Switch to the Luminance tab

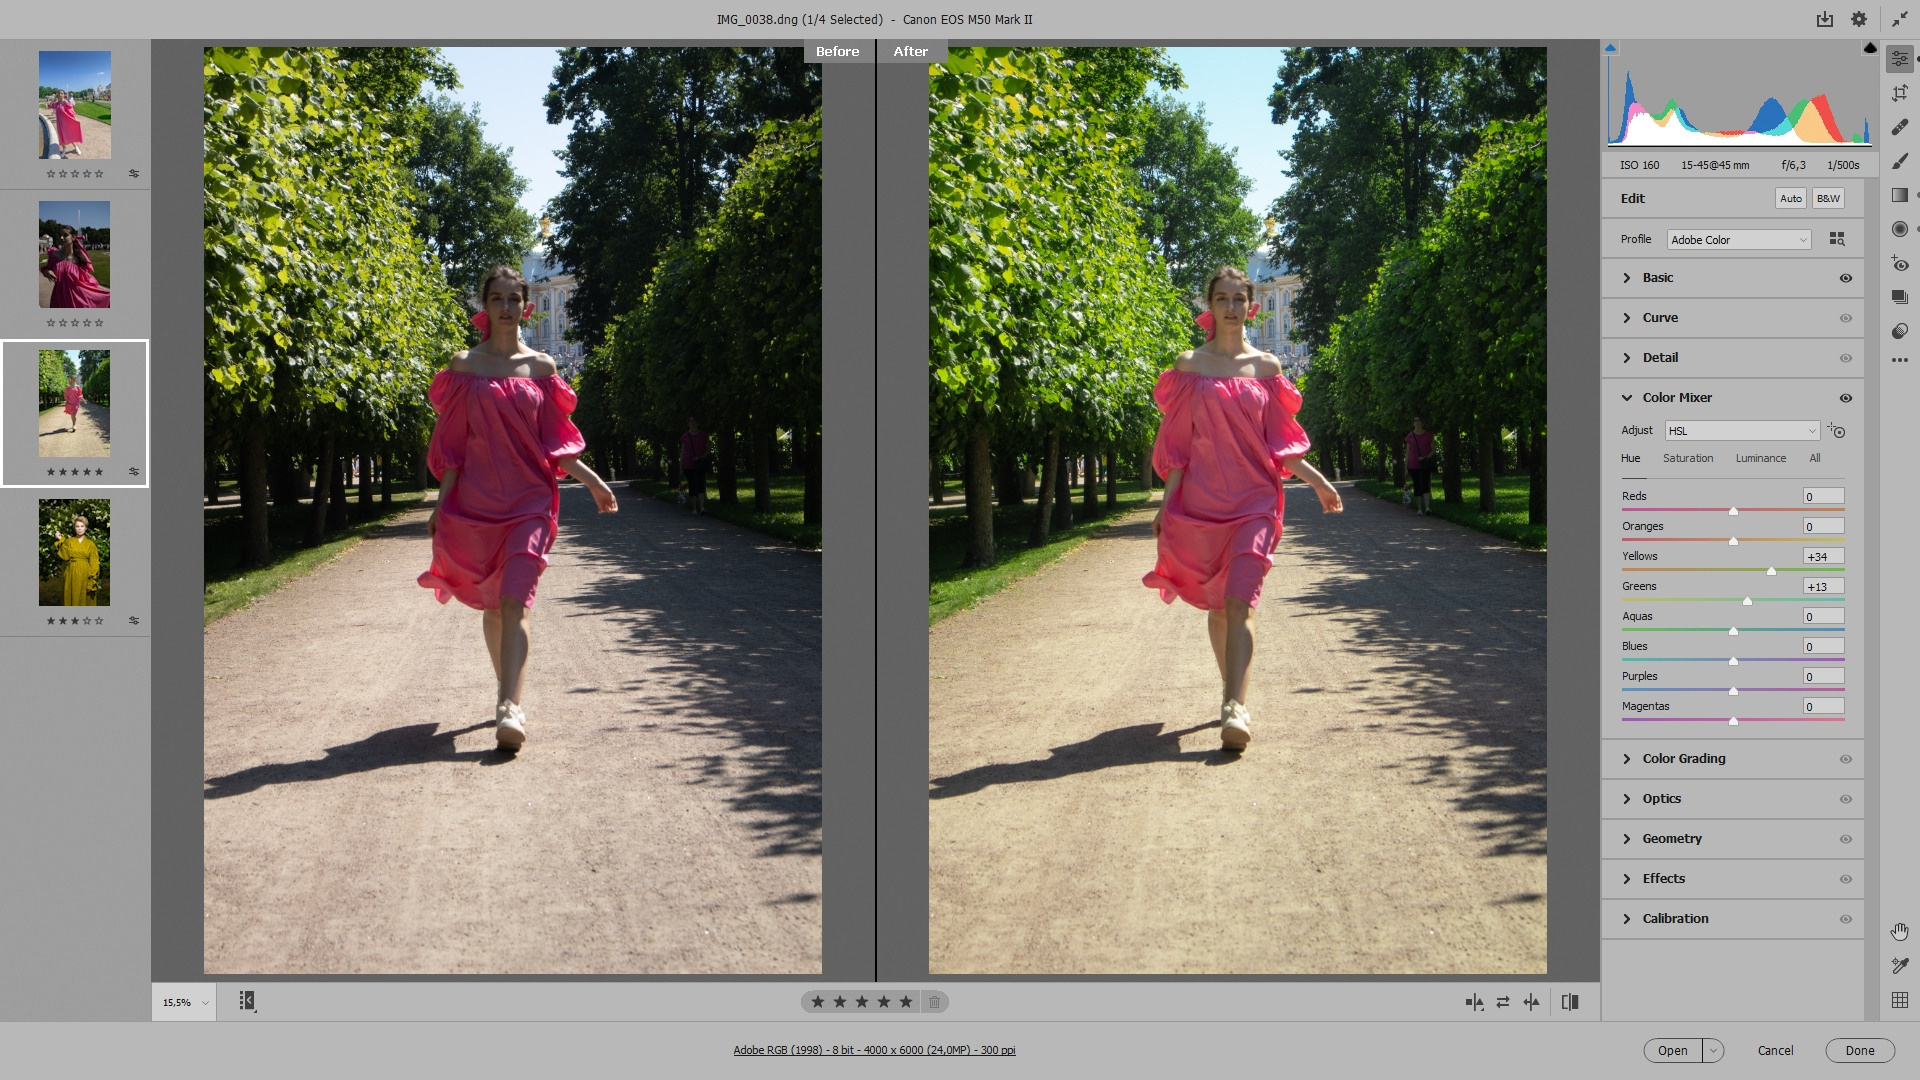point(1760,458)
